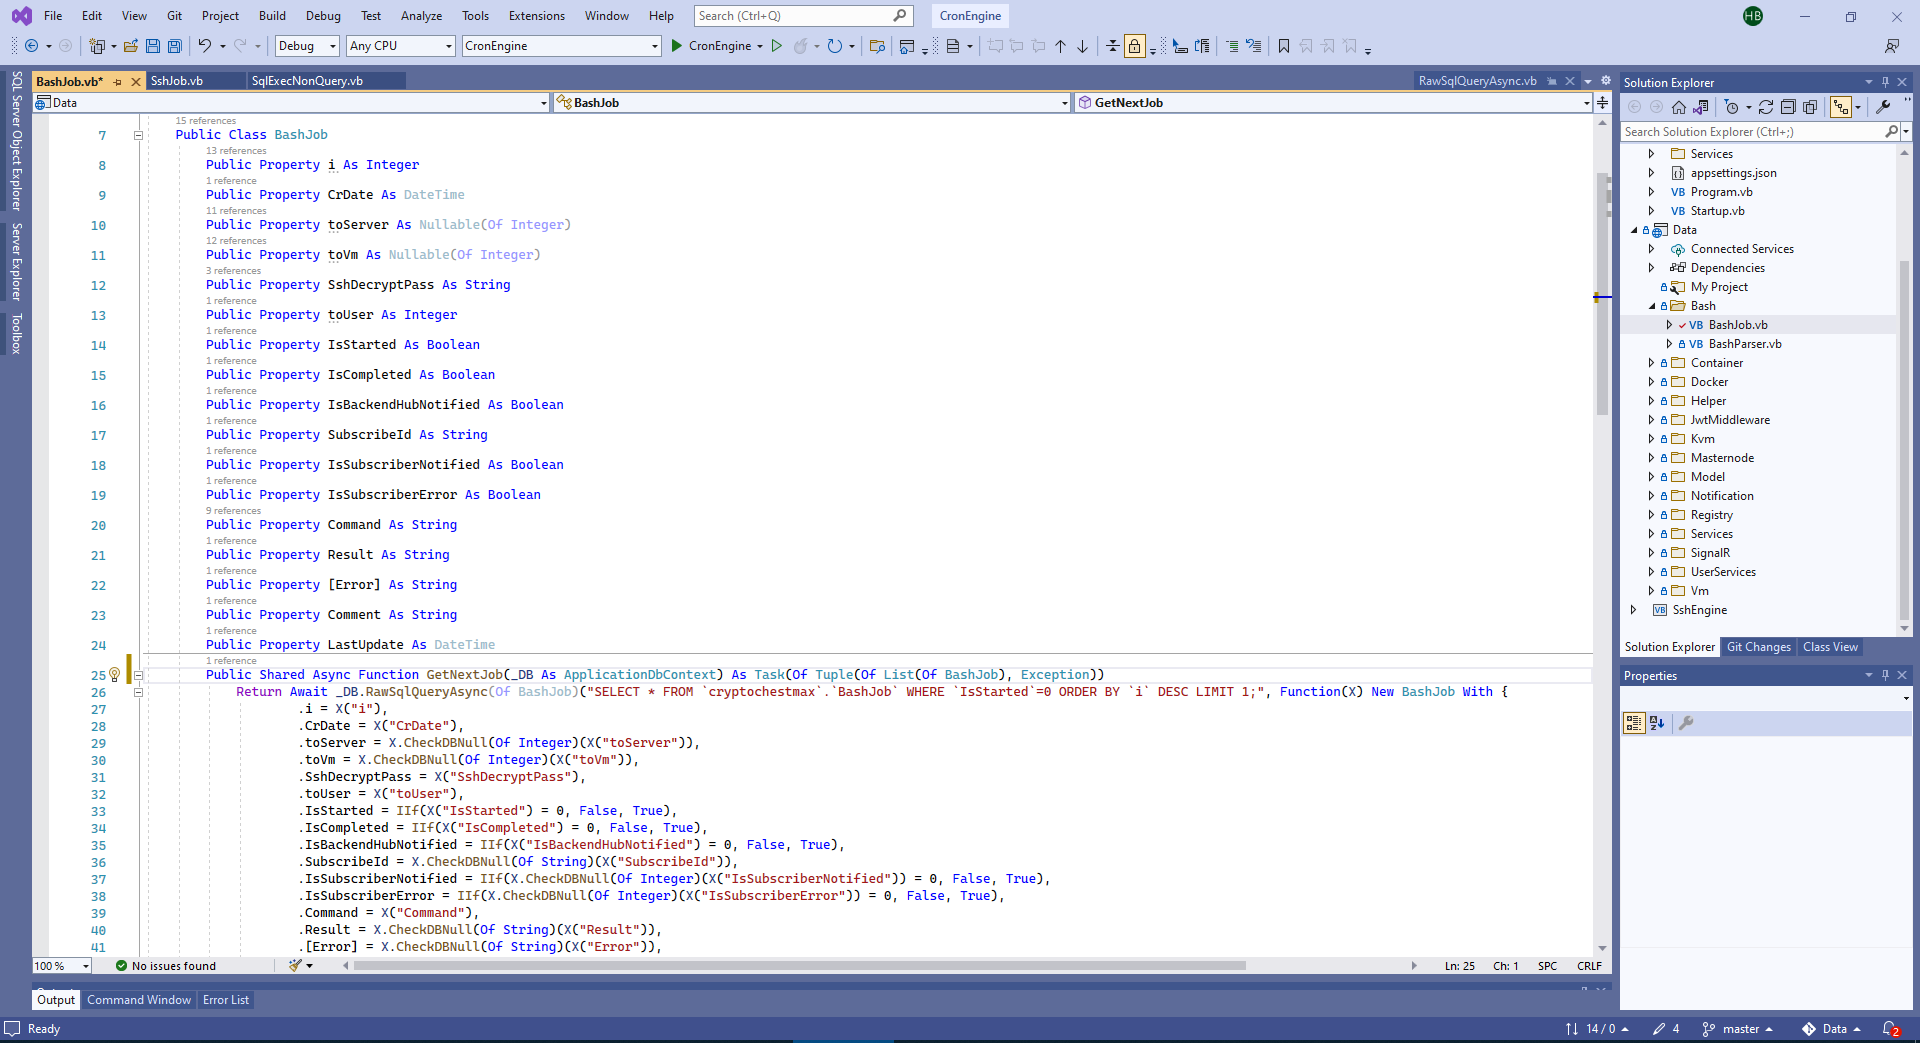Click the Search (Ctrl+Q) box
The image size is (1920, 1043).
tap(804, 16)
